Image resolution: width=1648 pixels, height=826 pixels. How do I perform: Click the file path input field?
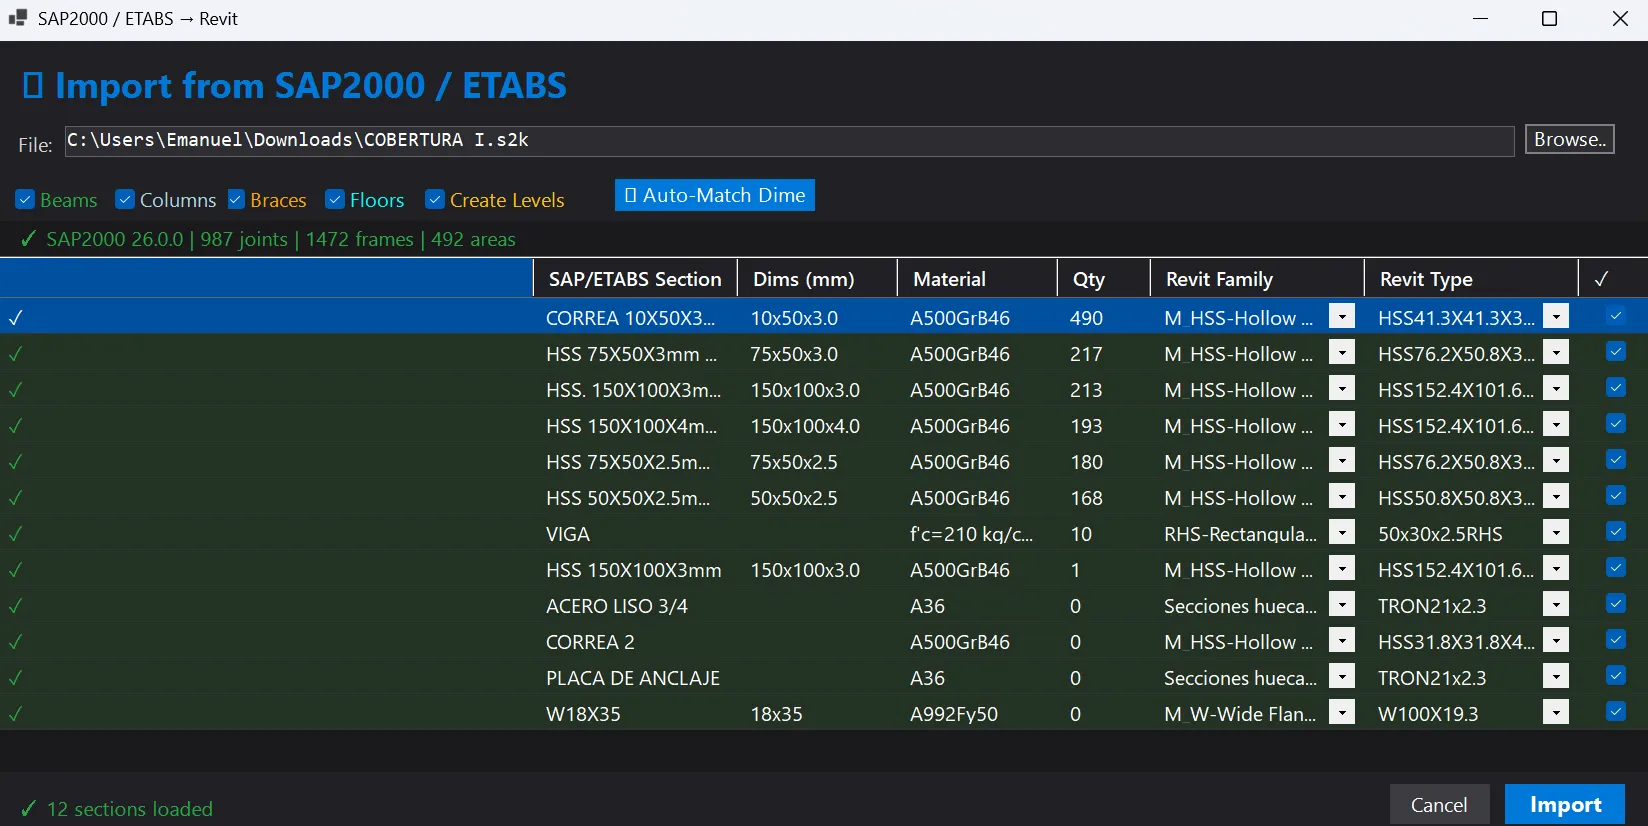[x=790, y=141]
